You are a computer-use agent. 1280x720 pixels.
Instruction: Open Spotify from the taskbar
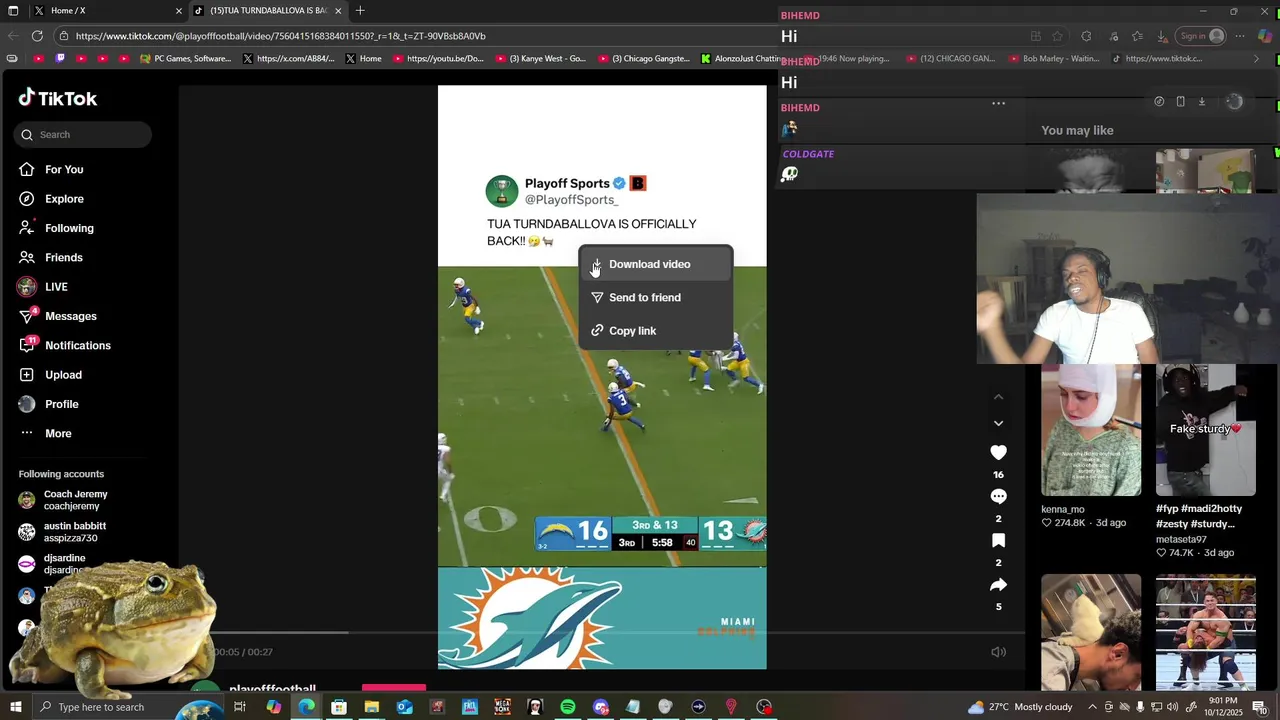[x=568, y=707]
